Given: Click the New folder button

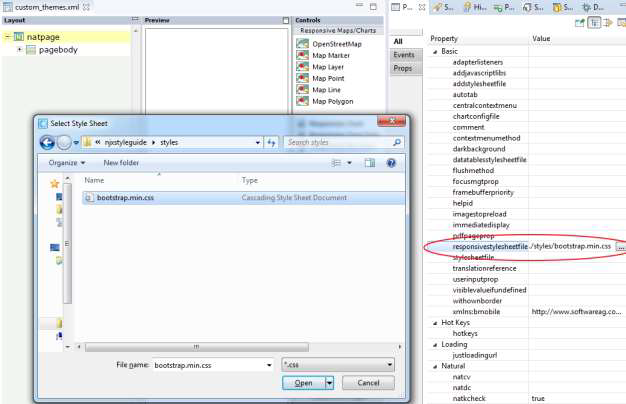Looking at the screenshot, I should point(121,163).
